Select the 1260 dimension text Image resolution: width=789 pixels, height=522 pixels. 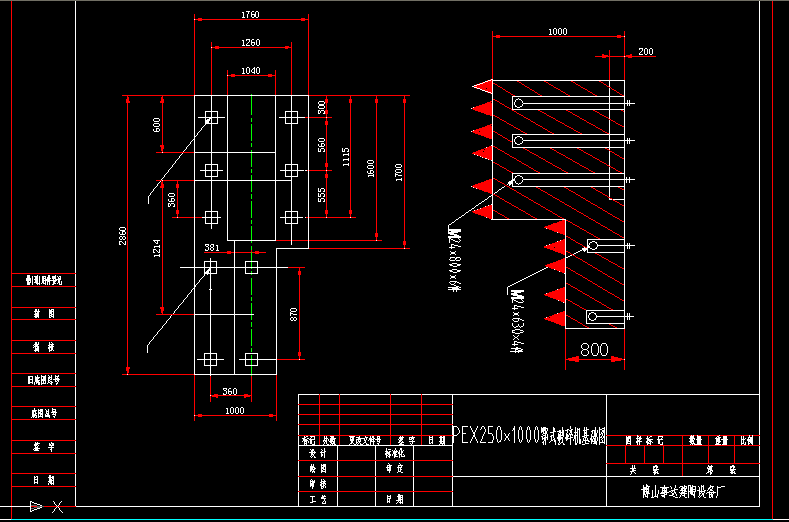click(x=250, y=43)
